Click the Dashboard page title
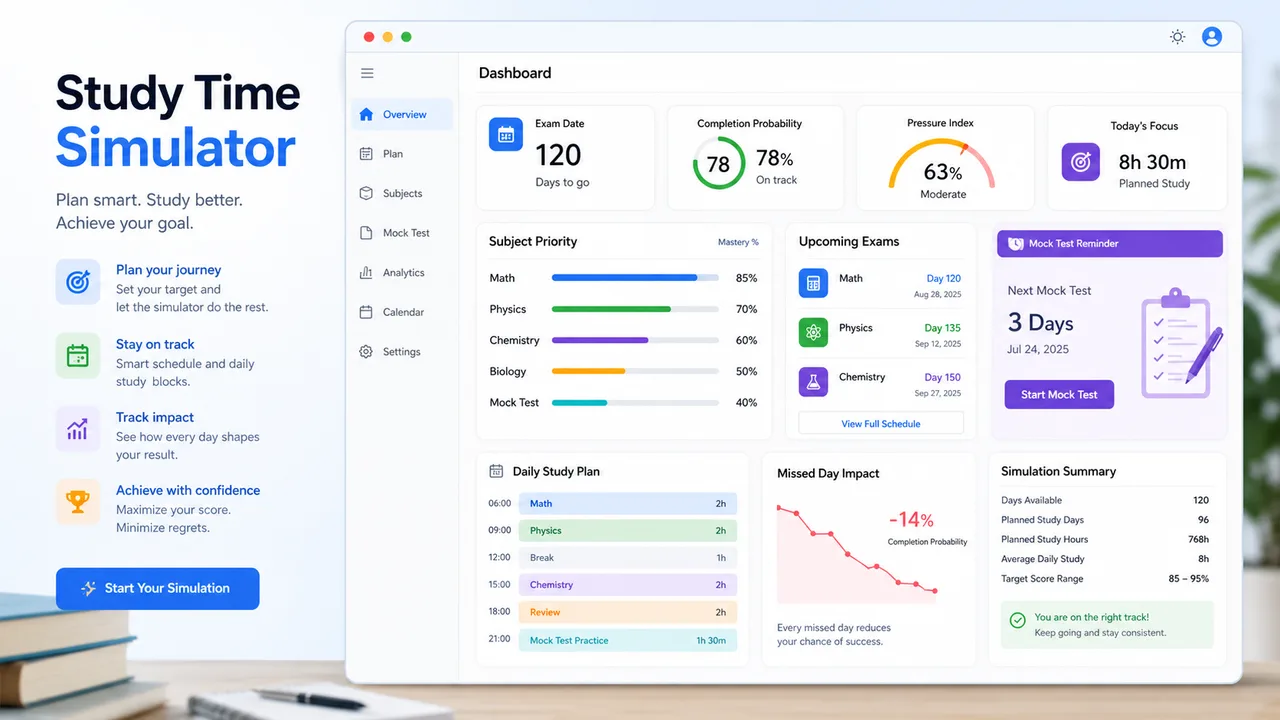1280x720 pixels. 515,73
